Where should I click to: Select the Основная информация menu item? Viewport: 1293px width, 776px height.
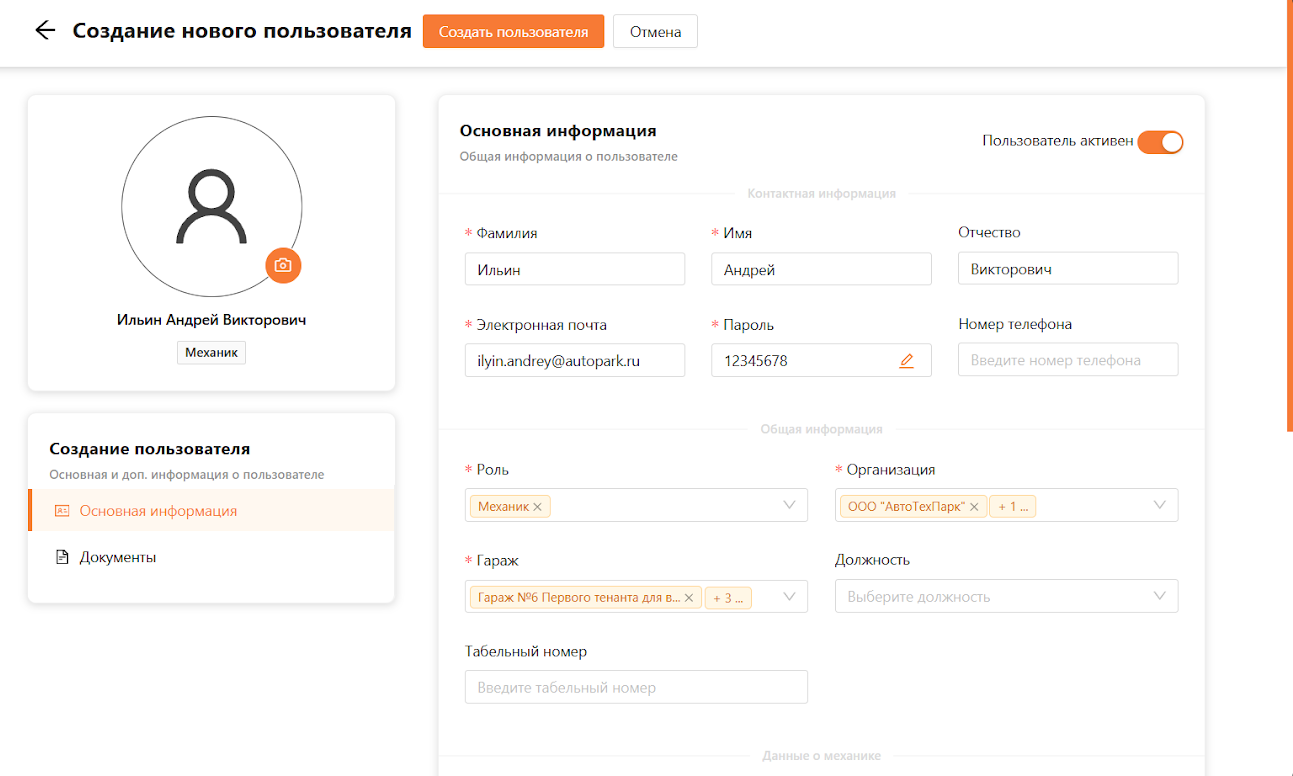[x=158, y=511]
